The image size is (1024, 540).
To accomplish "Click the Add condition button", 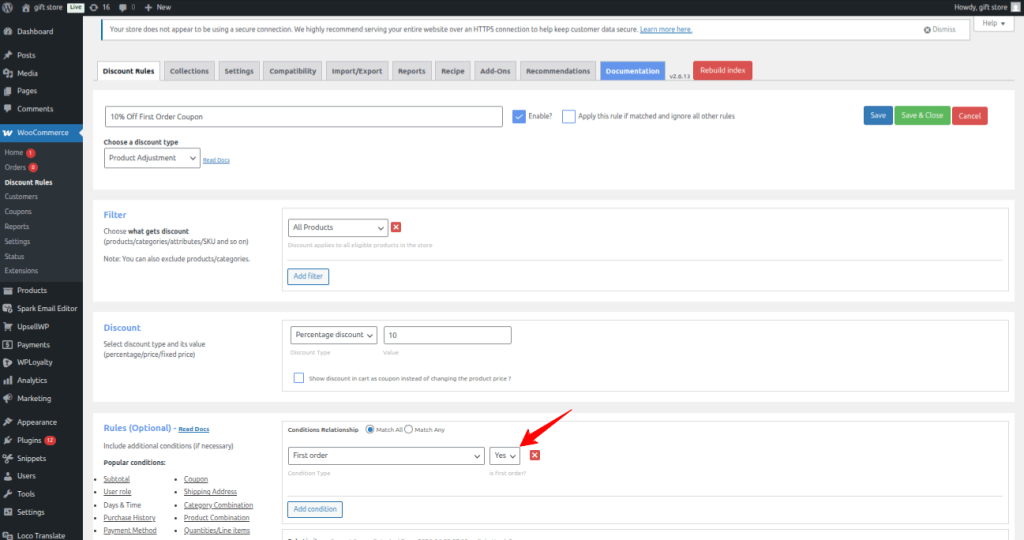I will [315, 509].
